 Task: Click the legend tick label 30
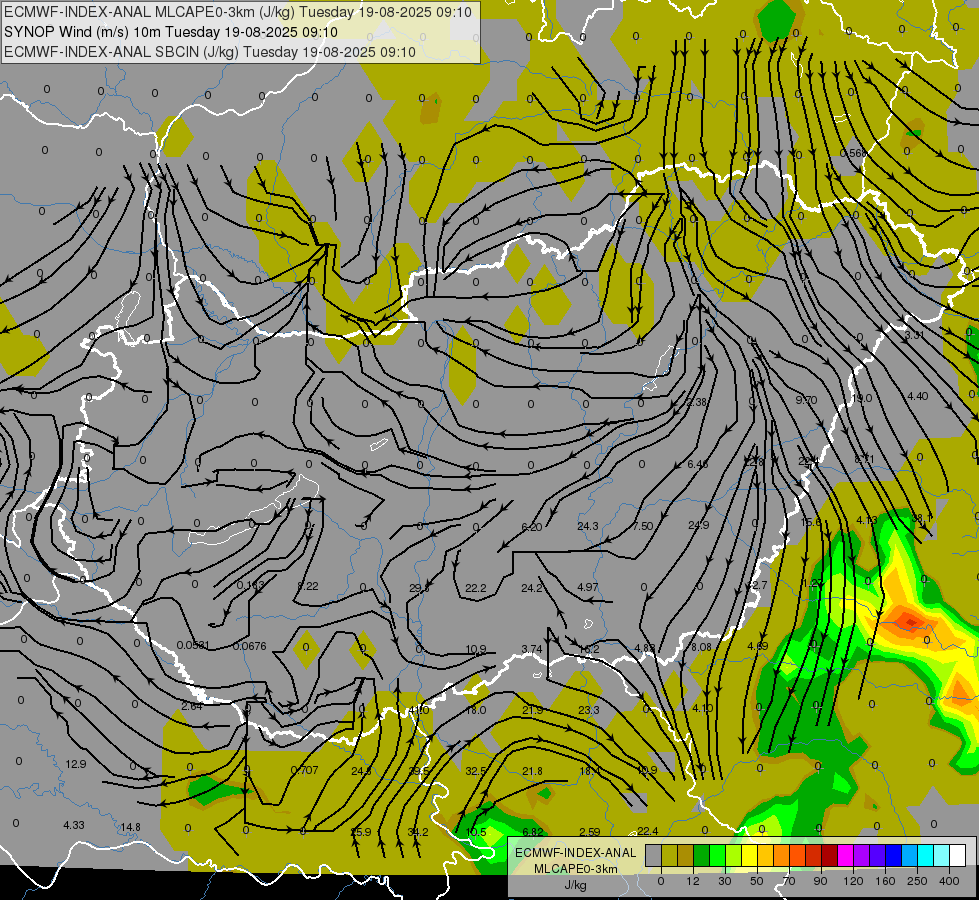[x=724, y=881]
